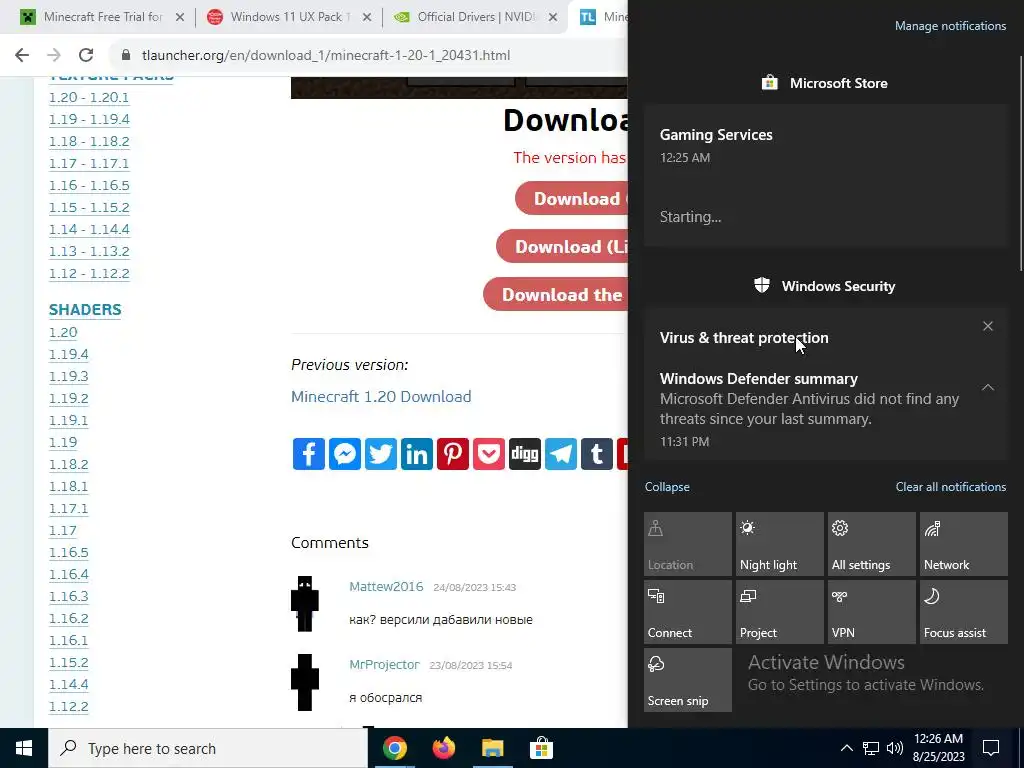The image size is (1024, 768).
Task: Open Minecraft 1.20 Download link
Action: click(x=381, y=396)
